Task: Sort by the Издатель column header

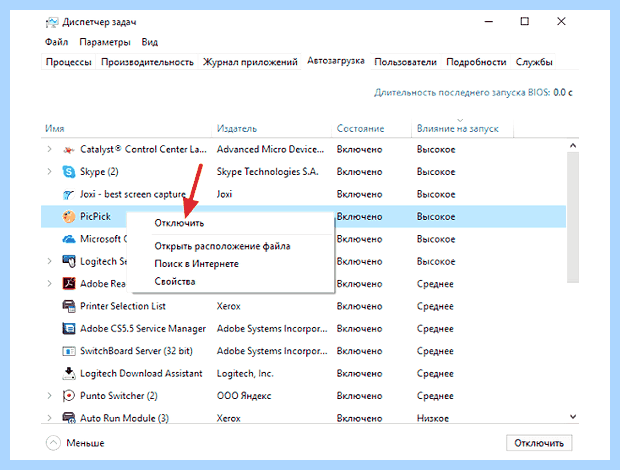Action: [271, 128]
